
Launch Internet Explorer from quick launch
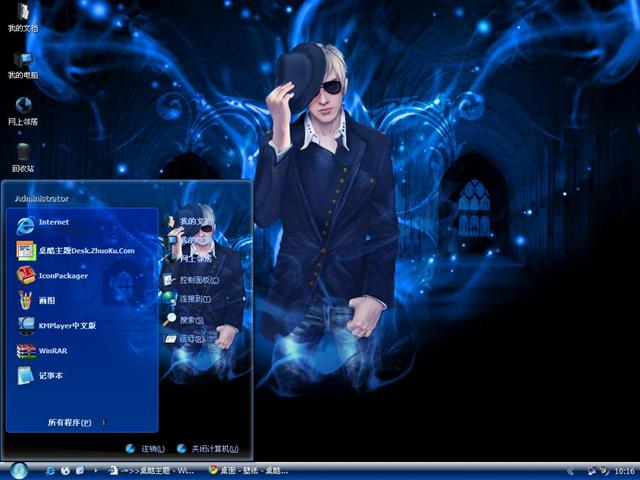(50, 471)
